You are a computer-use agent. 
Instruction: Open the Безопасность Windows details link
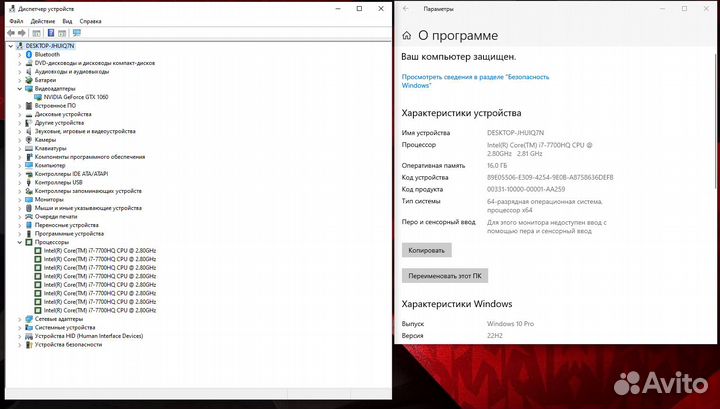[x=475, y=81]
